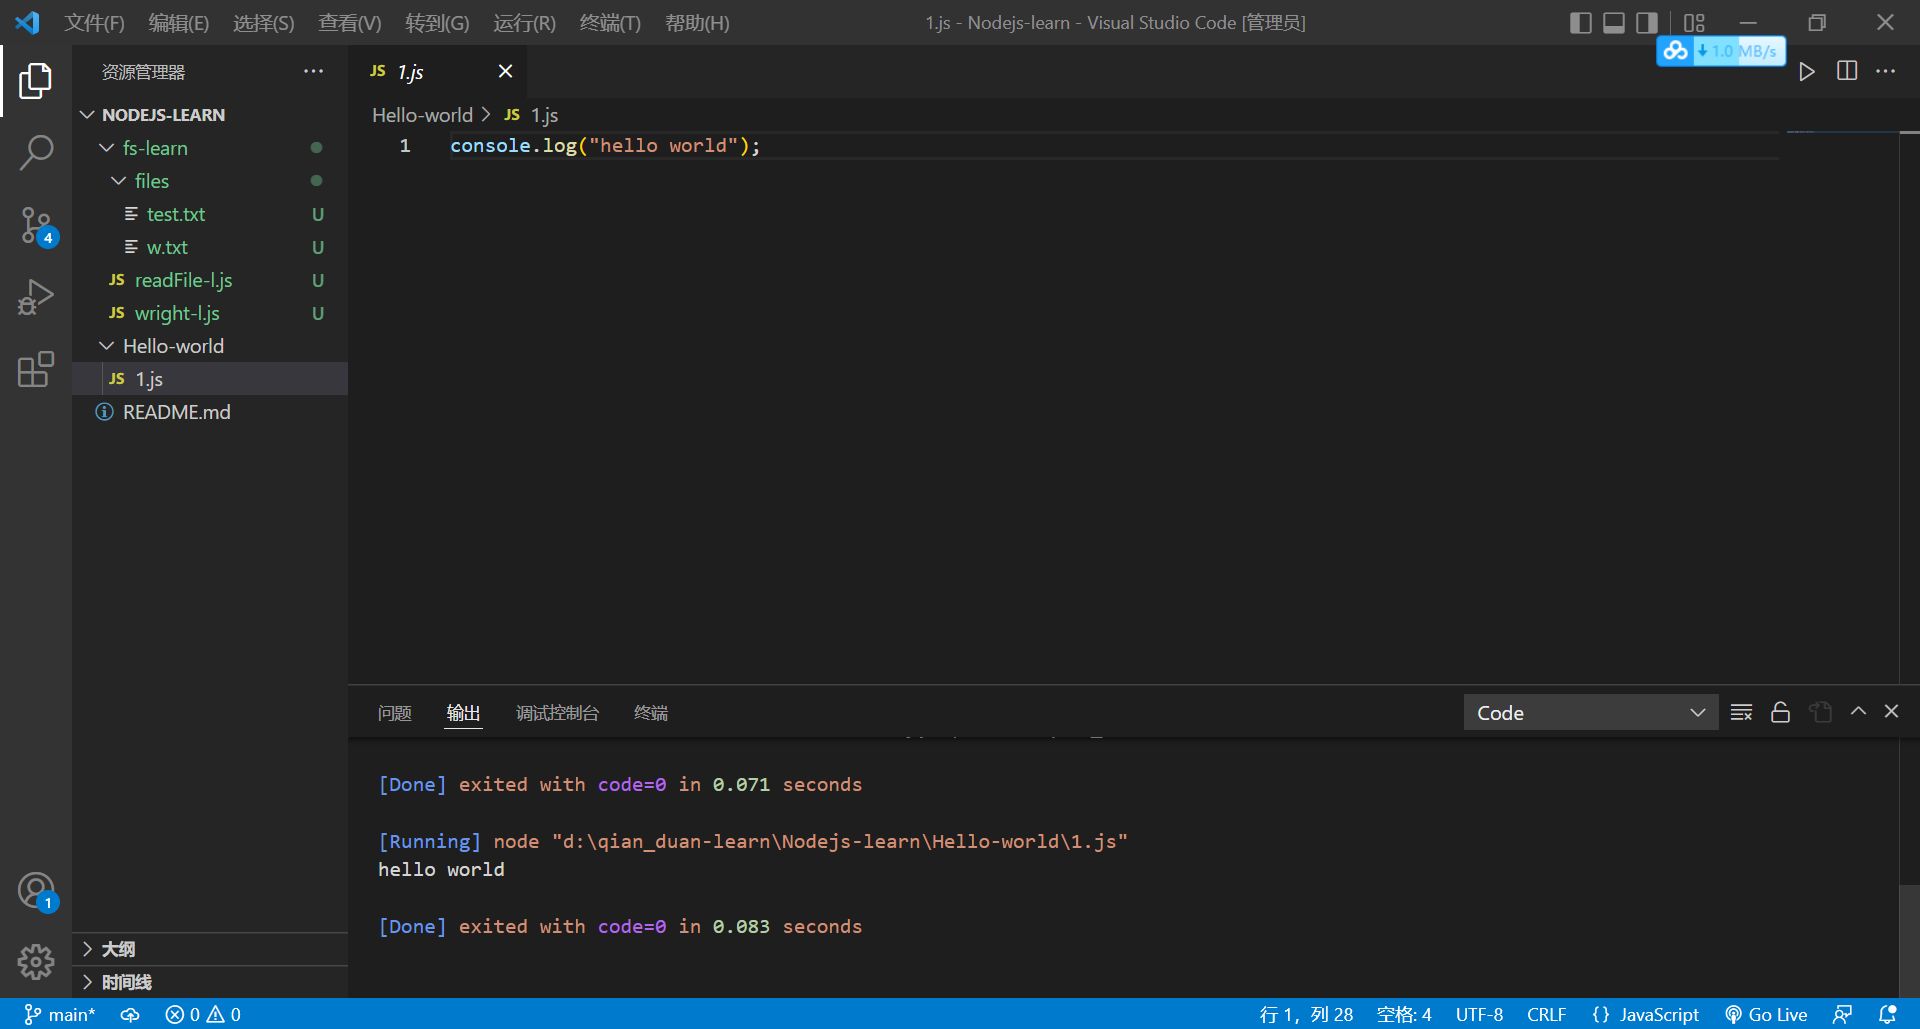This screenshot has height=1029, width=1920.
Task: Open Explorer views and more actions ellipsis
Action: pos(313,71)
